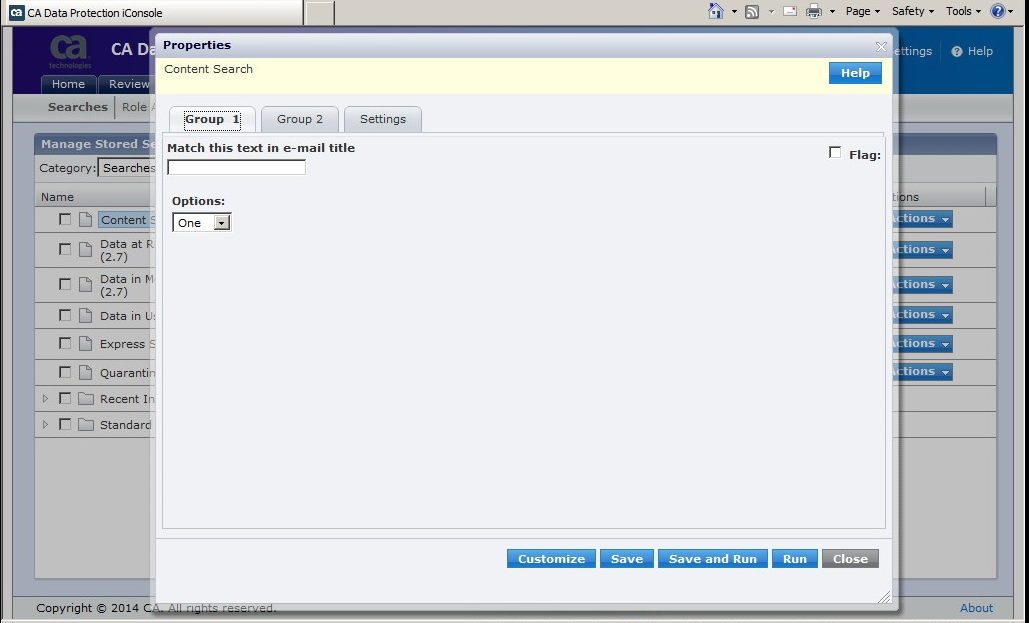This screenshot has height=623, width=1029.
Task: Click the Read mail icon
Action: [790, 11]
